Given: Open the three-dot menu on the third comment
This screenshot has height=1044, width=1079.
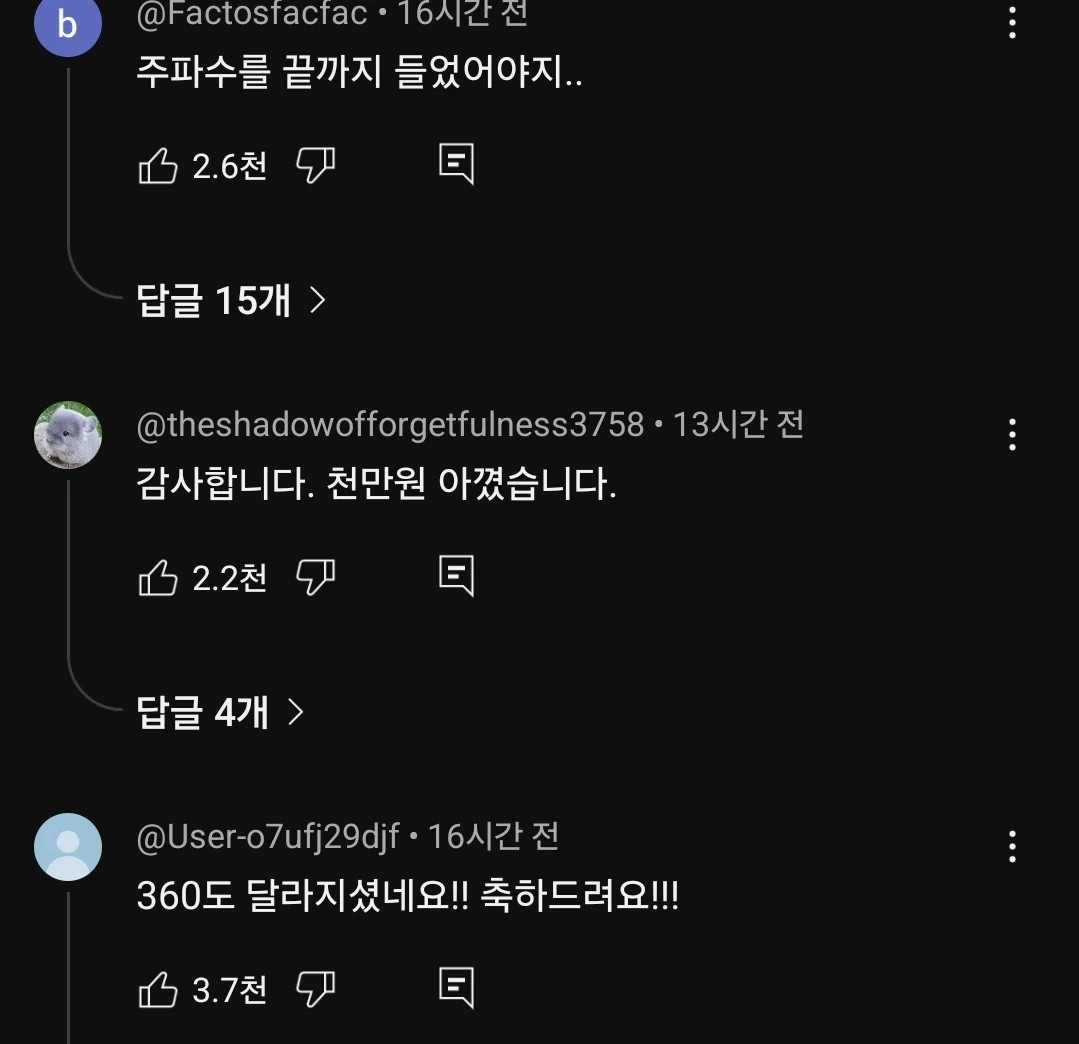Looking at the screenshot, I should tap(1012, 845).
